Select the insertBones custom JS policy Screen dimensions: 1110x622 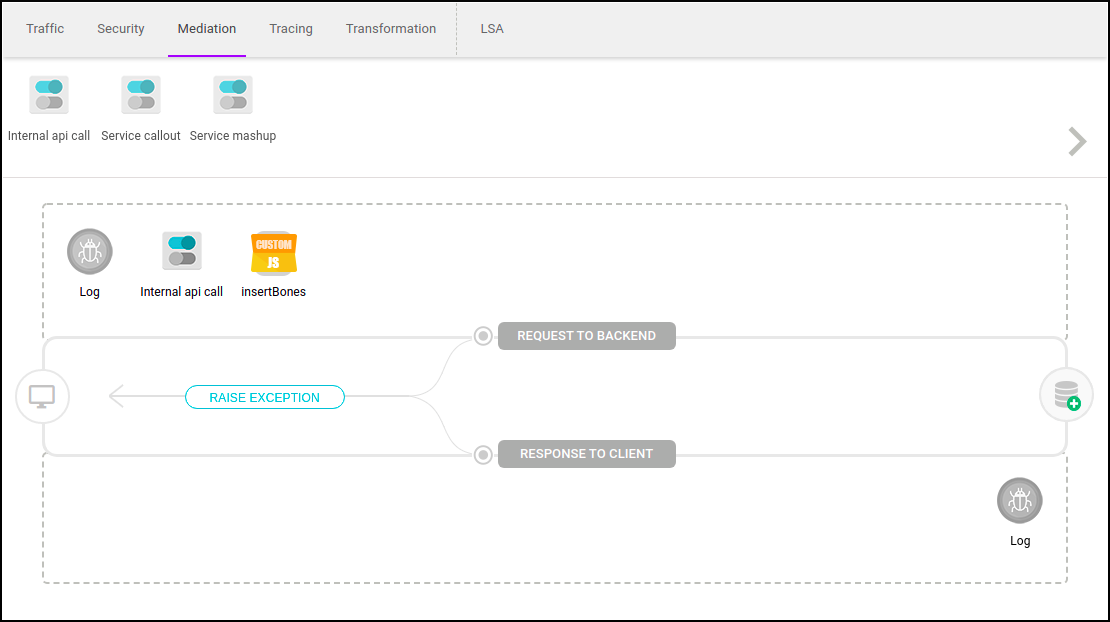point(273,251)
